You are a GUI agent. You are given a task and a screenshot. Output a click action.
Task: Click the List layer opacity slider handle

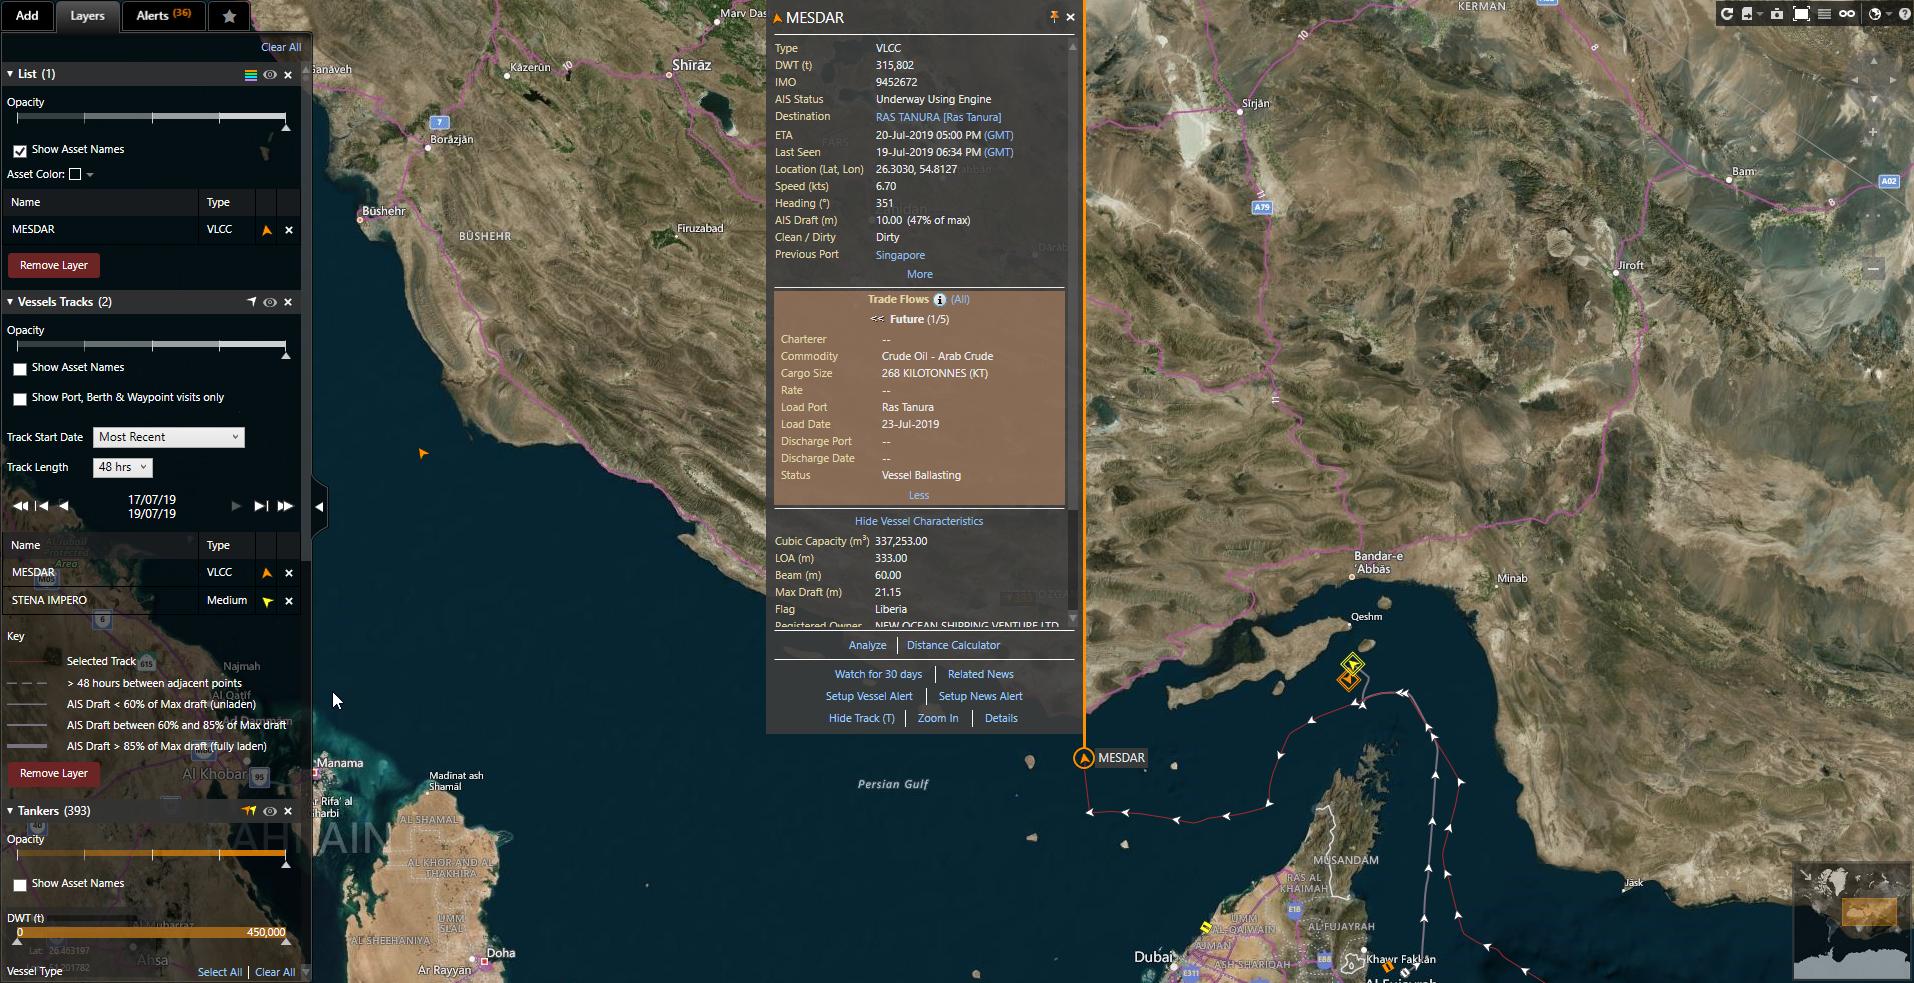click(286, 126)
